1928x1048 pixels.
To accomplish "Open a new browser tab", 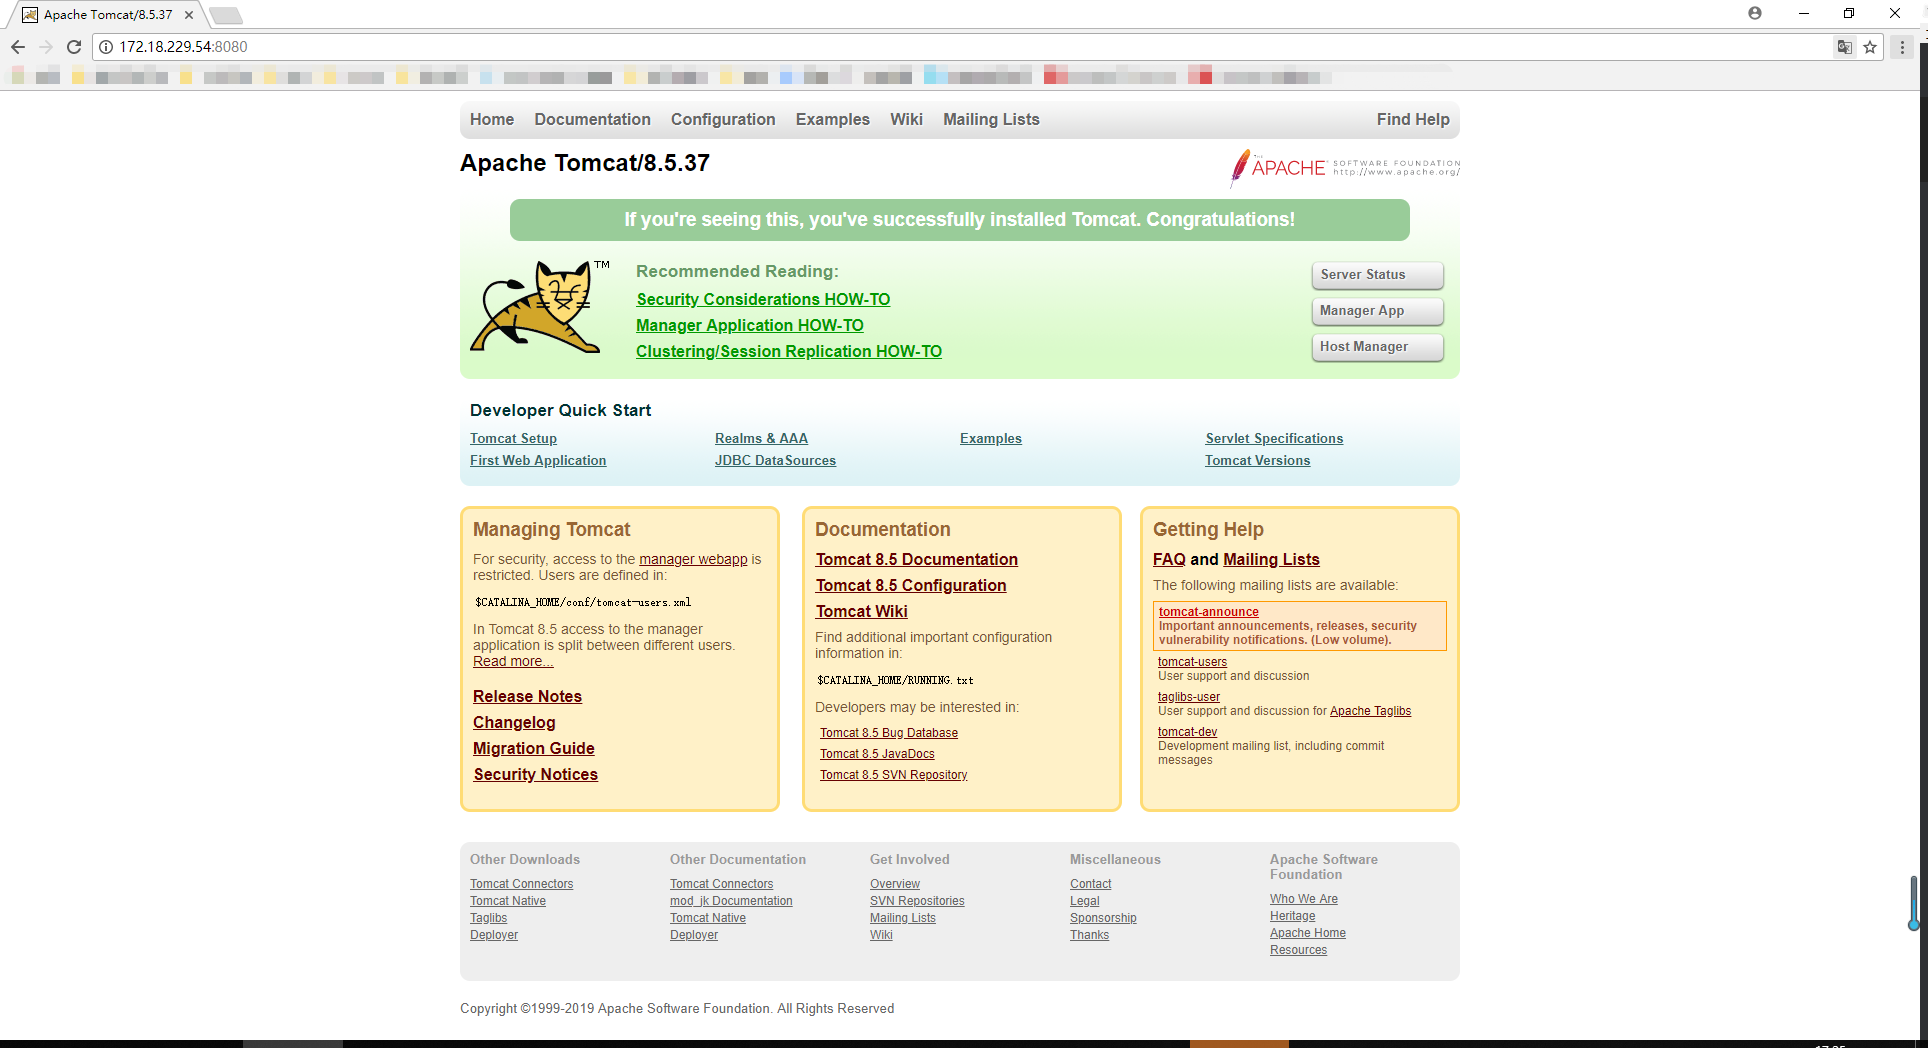I will (x=226, y=15).
